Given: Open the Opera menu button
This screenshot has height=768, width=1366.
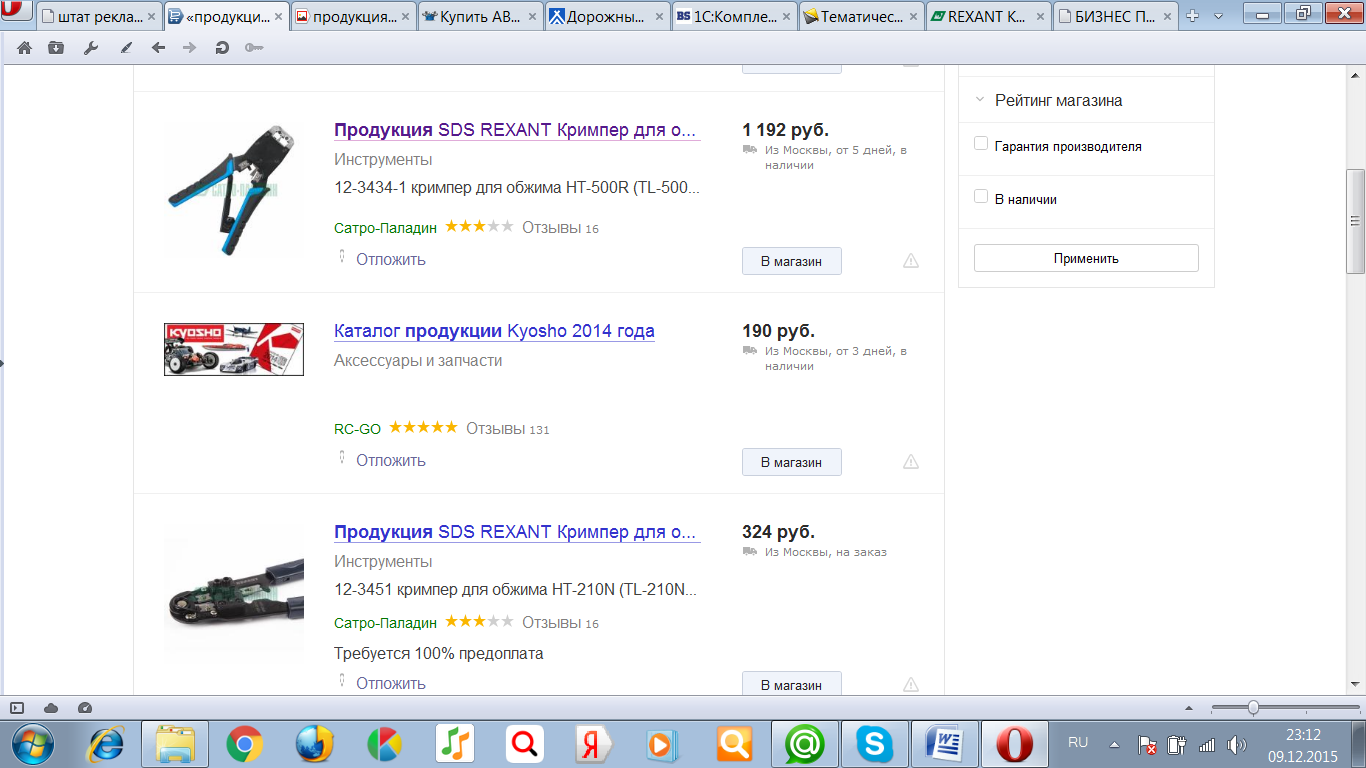Looking at the screenshot, I should click(15, 12).
